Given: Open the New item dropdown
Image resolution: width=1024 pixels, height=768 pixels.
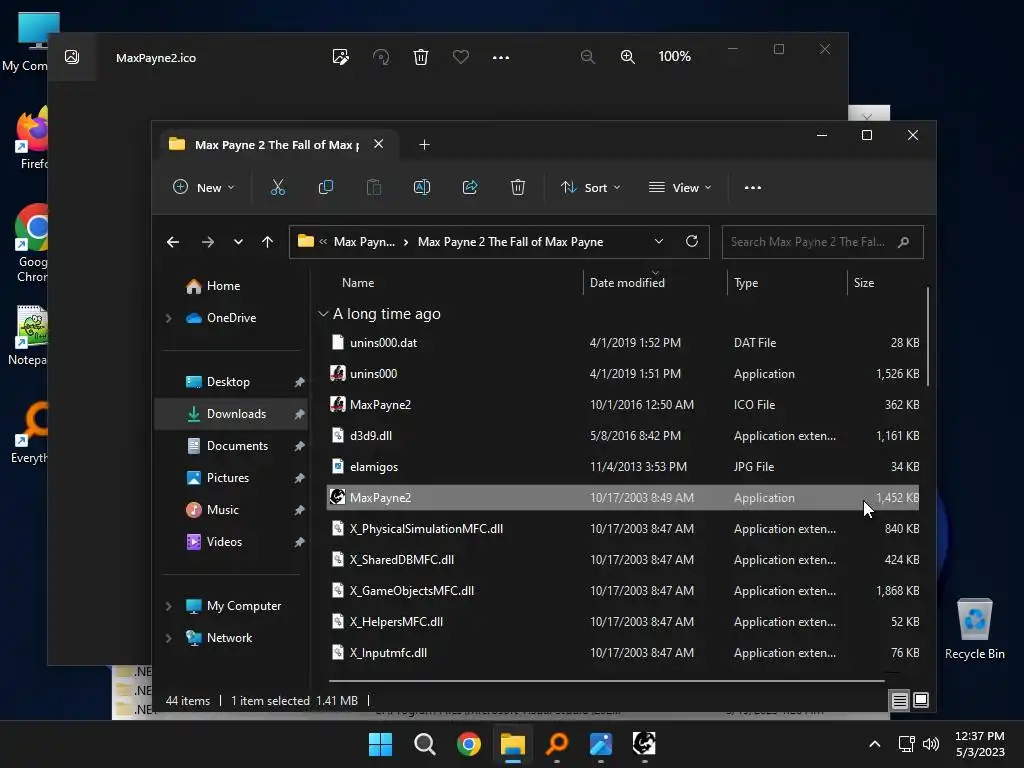Looking at the screenshot, I should click(203, 187).
